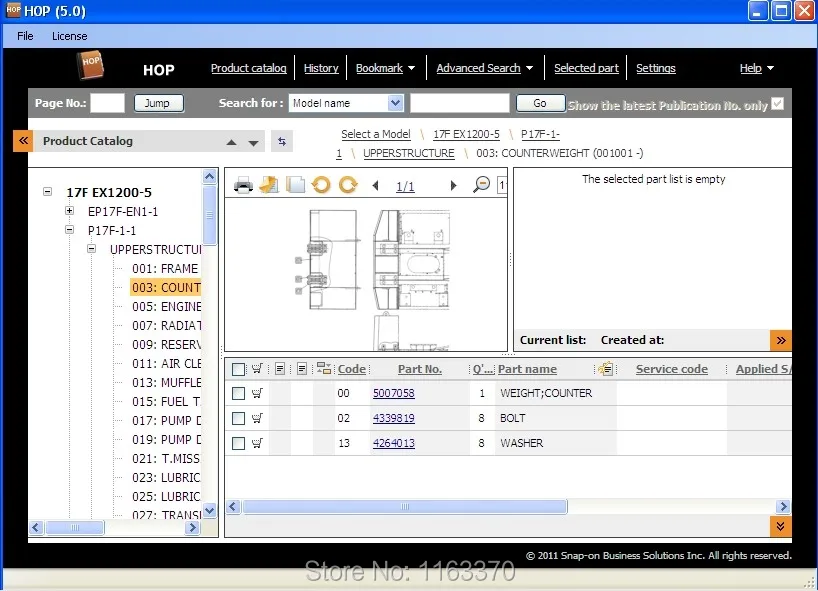This screenshot has height=591, width=818.
Task: Go to previous diagram page arrow
Action: tap(375, 185)
